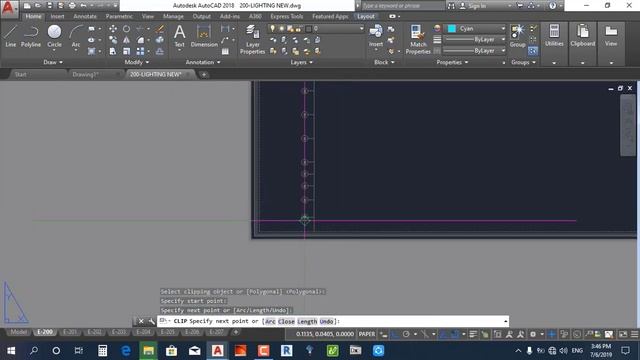This screenshot has height=360, width=640.
Task: Click the Plot printer icon in quick access toolbar
Action: click(x=72, y=6)
